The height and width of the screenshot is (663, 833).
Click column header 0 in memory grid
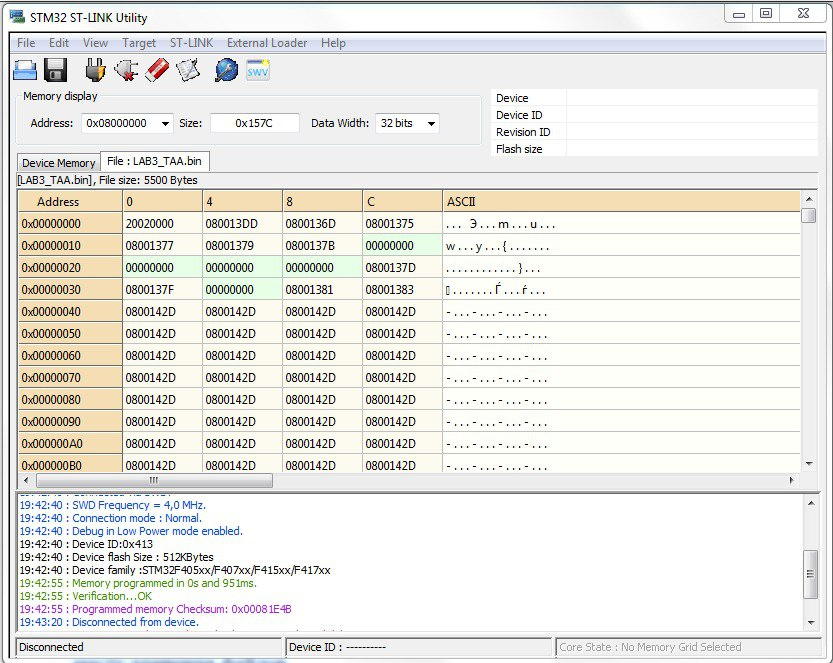[162, 202]
